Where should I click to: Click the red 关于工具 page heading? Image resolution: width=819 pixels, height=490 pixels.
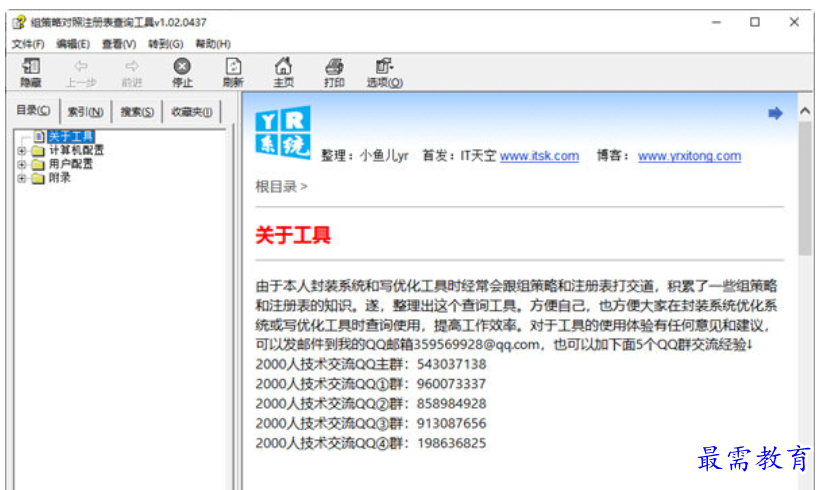(293, 235)
